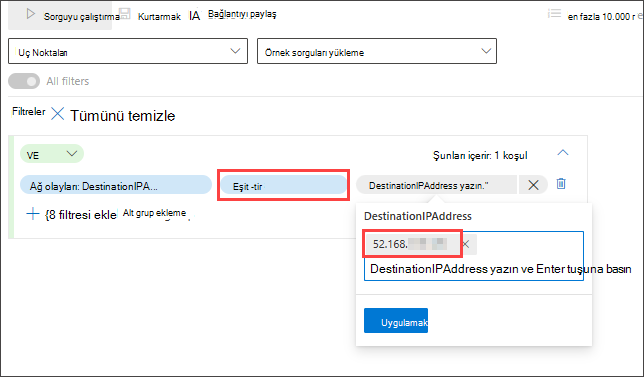Remove the 52.168 IP address tag
Image resolution: width=644 pixels, height=377 pixels.
[466, 244]
